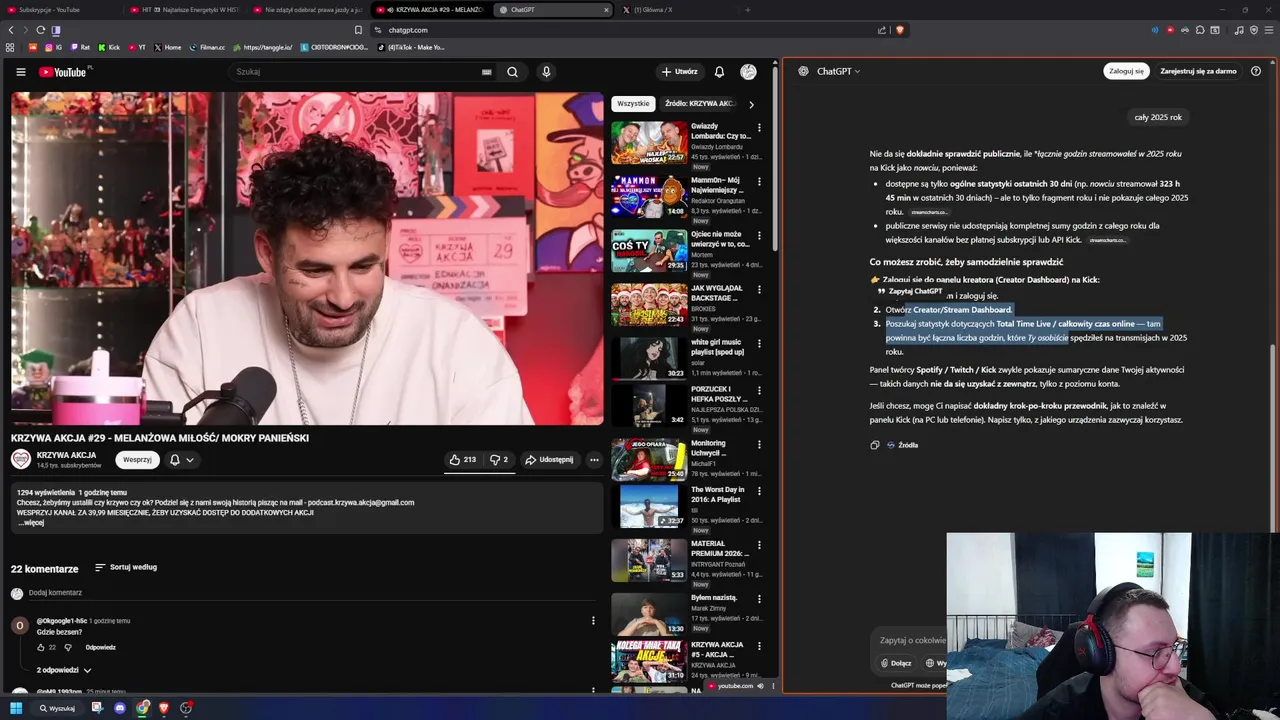The image size is (1280, 720).
Task: Switch to Główna / X browser tab
Action: [x=675, y=10]
